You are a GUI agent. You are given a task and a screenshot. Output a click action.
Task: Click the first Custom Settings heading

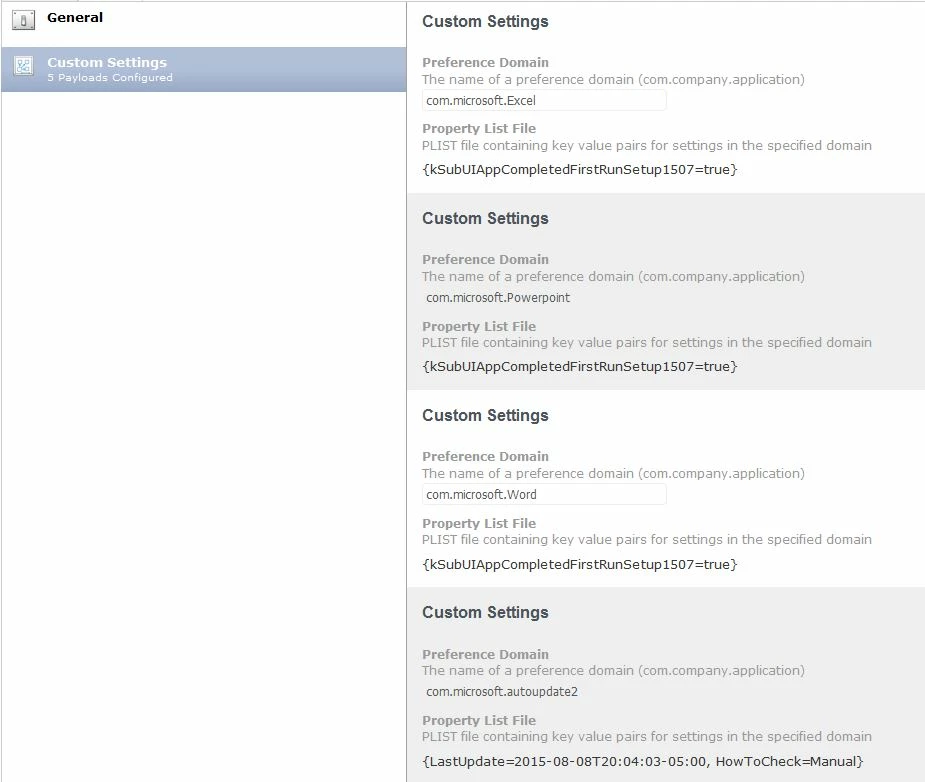coord(485,22)
